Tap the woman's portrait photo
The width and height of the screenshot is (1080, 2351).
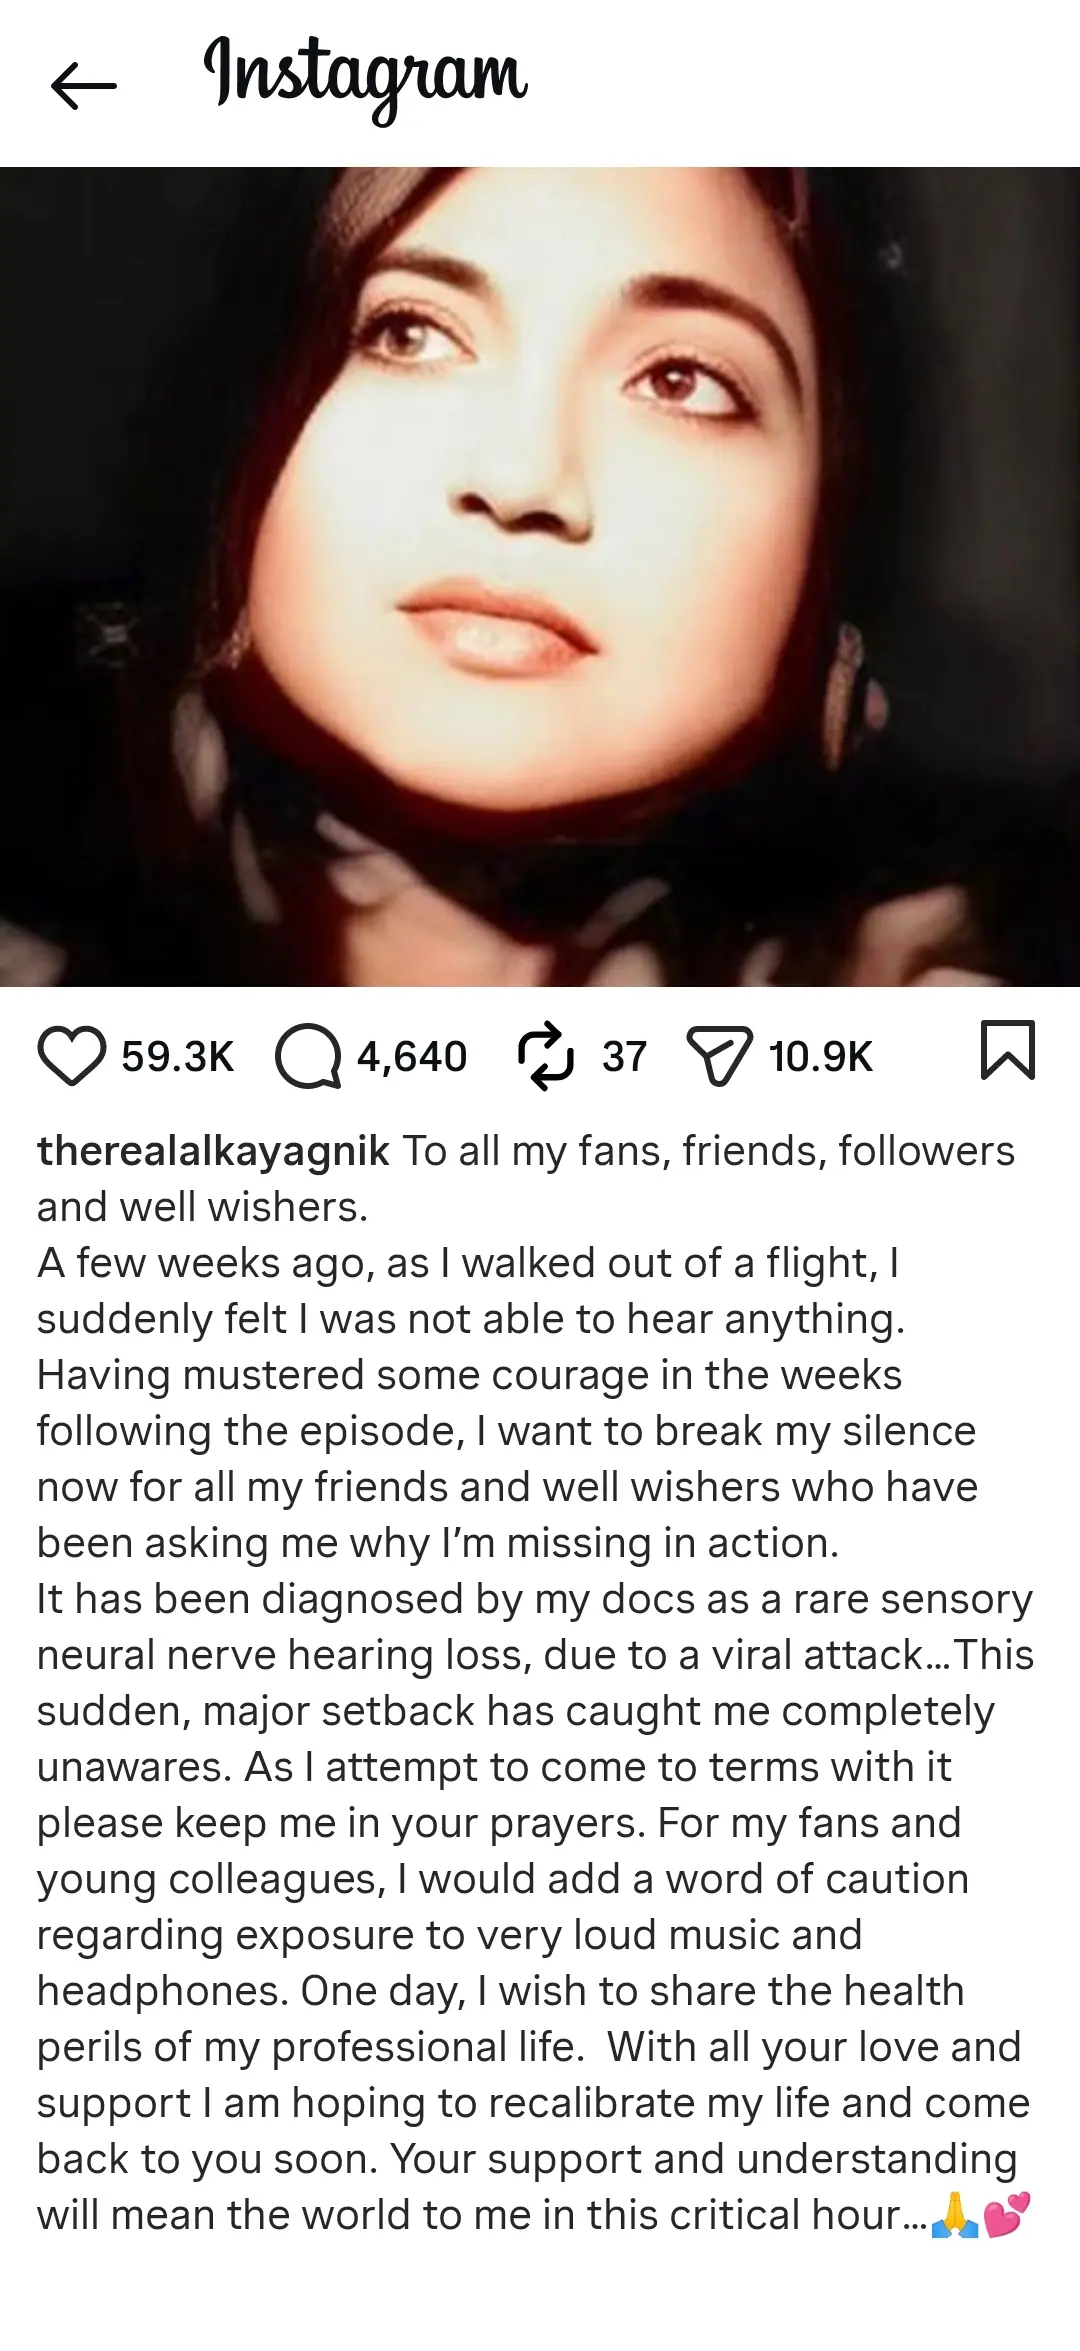click(x=540, y=577)
